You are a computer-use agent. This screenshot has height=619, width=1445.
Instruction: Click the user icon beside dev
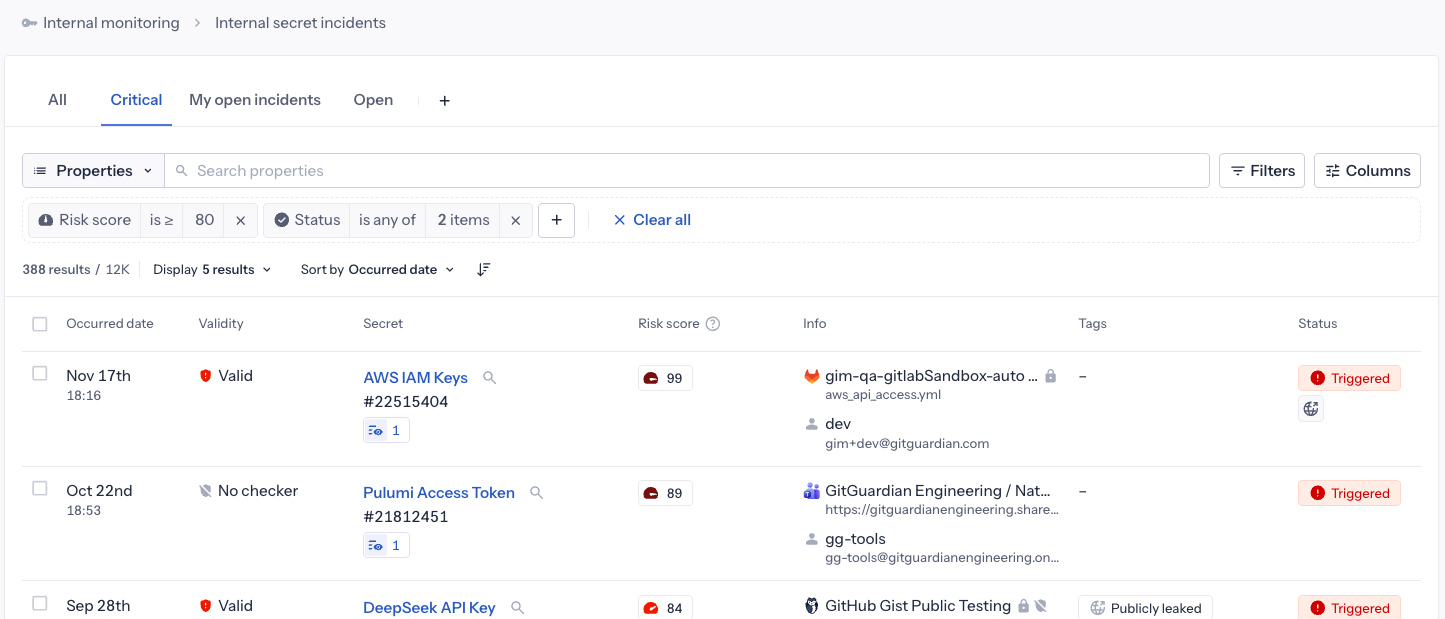(812, 424)
